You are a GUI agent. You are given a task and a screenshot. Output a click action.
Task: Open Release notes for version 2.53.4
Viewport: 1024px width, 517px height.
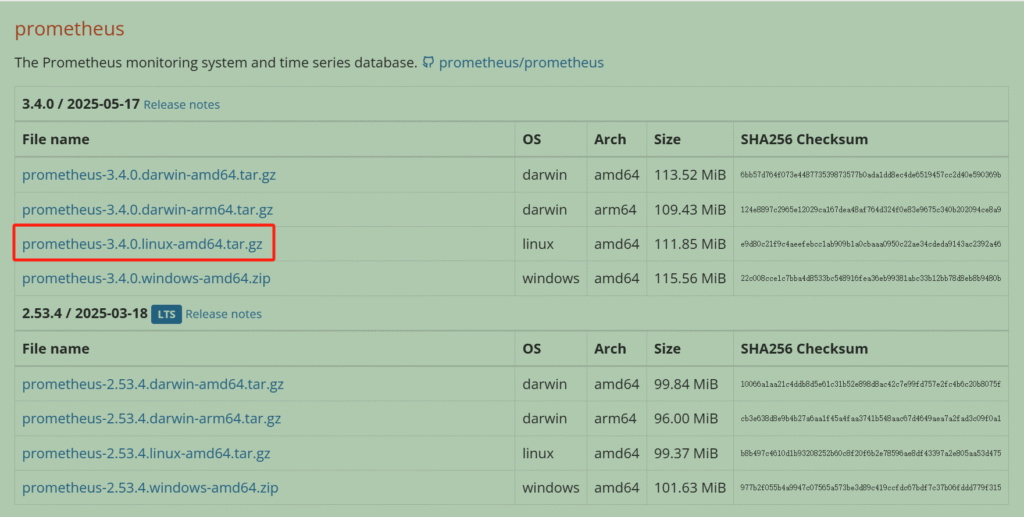[223, 314]
